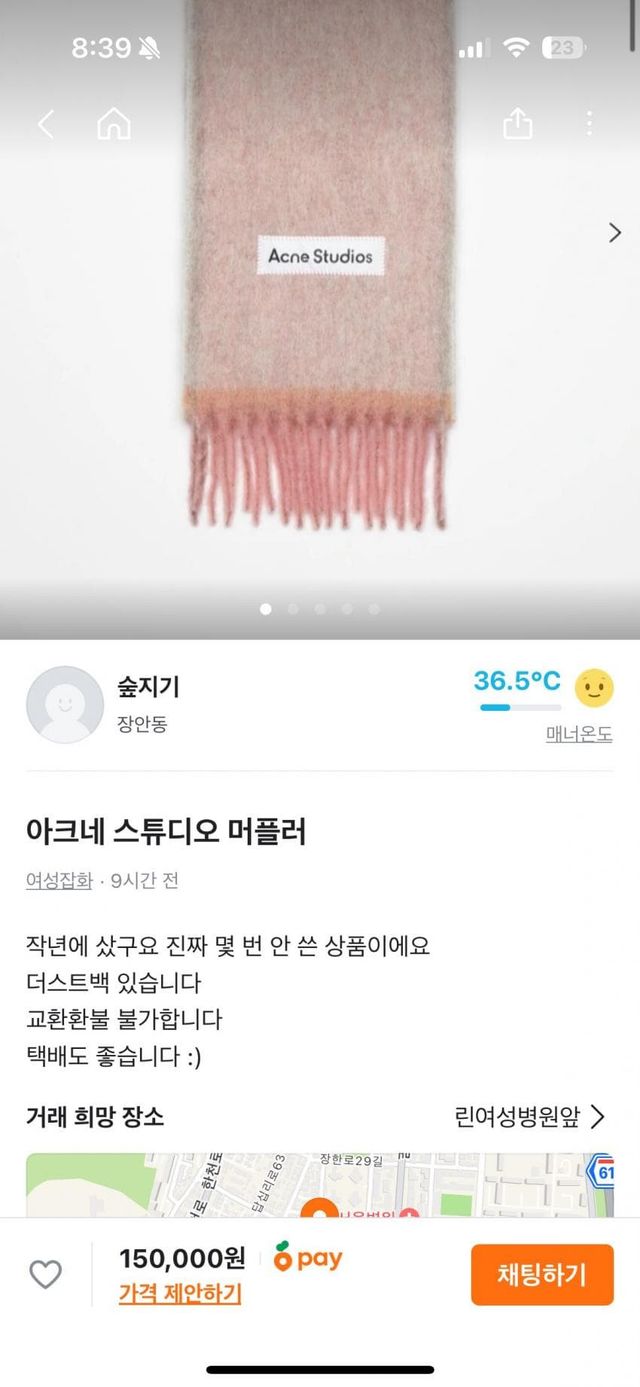Open seller's default profile avatar
This screenshot has height=1387, width=640.
coord(64,704)
